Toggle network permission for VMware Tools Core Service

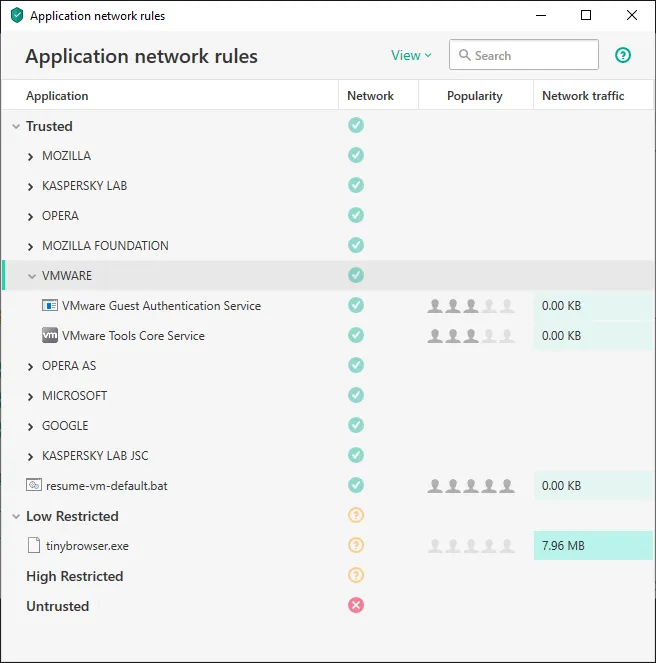356,335
